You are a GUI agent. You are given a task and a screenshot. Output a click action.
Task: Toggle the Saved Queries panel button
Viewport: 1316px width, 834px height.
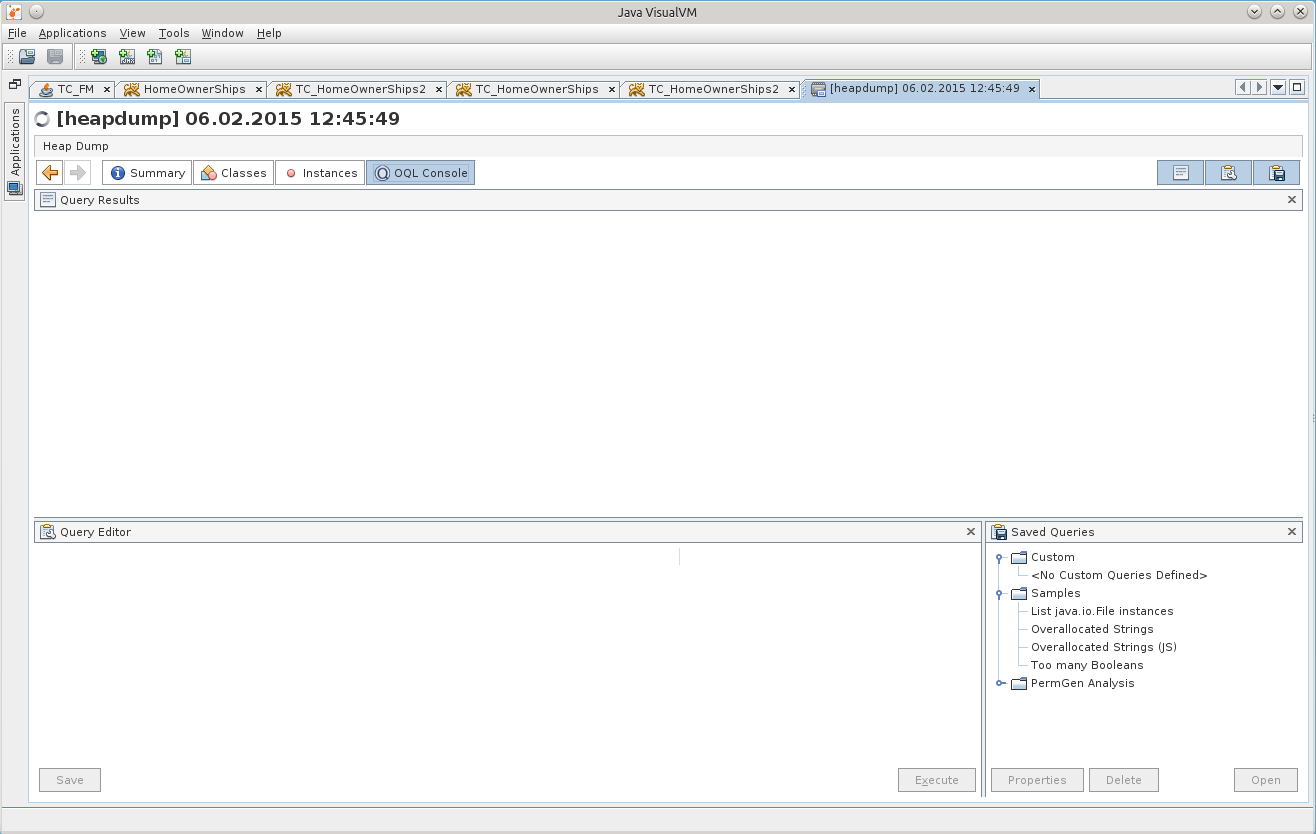click(x=1276, y=173)
